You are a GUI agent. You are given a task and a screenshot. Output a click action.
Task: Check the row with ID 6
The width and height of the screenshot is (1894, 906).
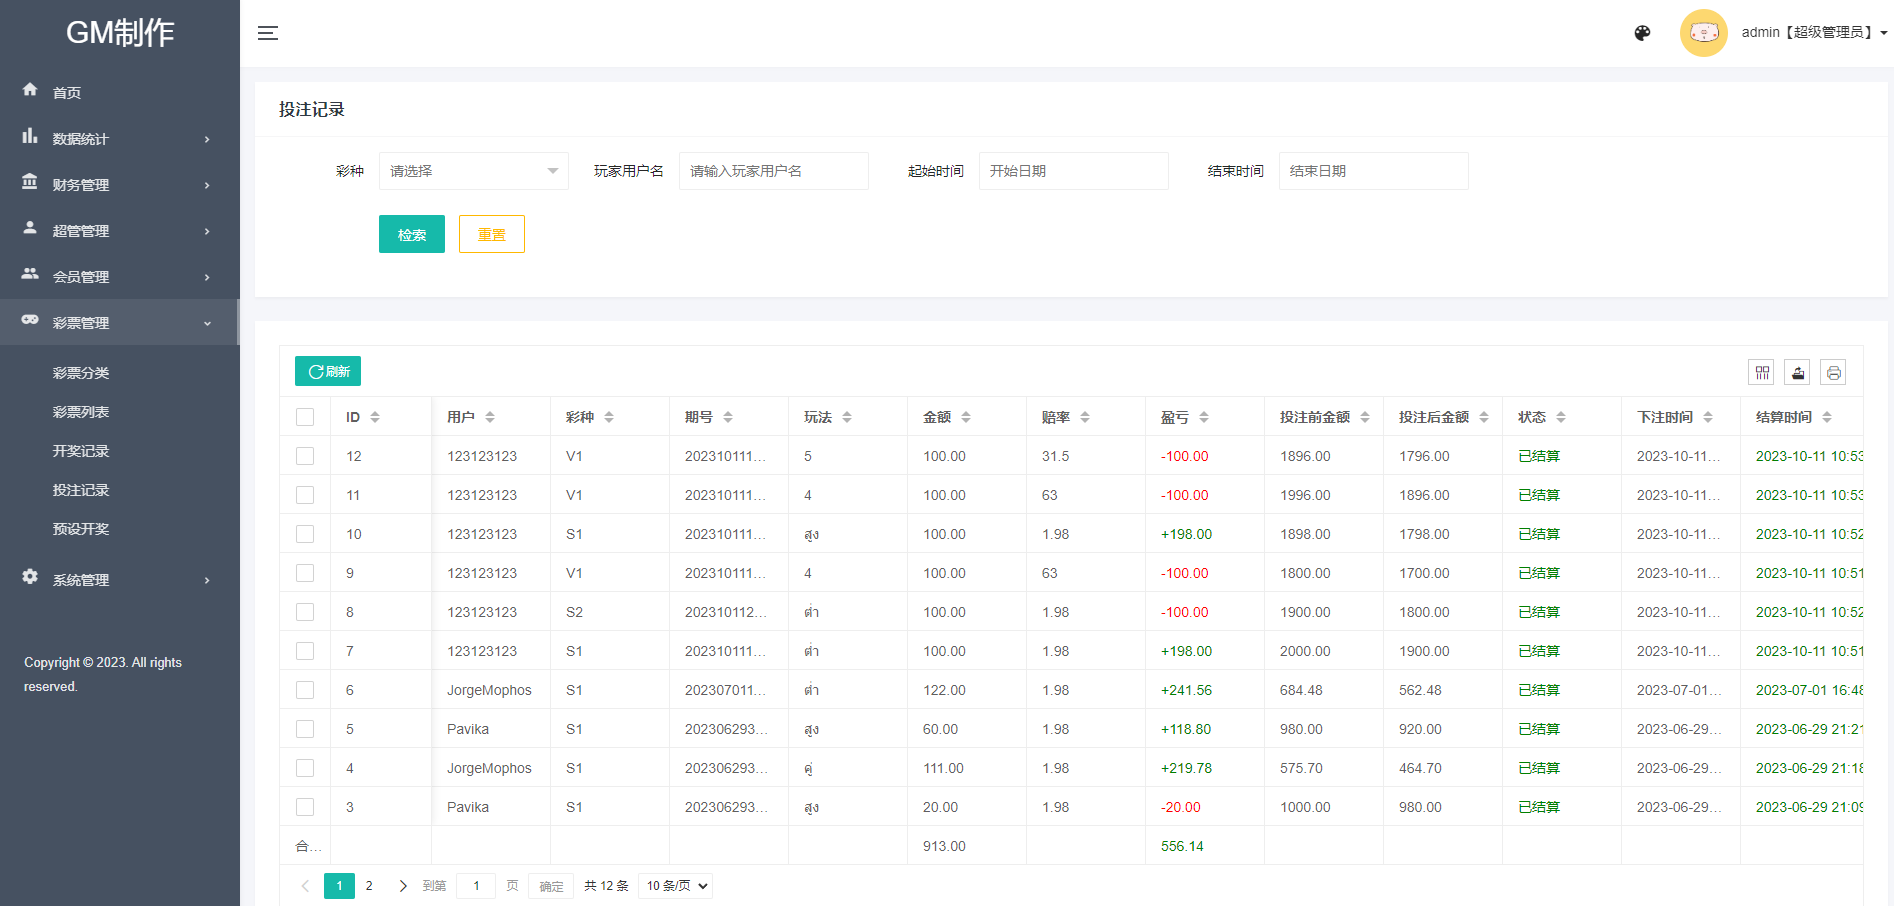[x=305, y=690]
